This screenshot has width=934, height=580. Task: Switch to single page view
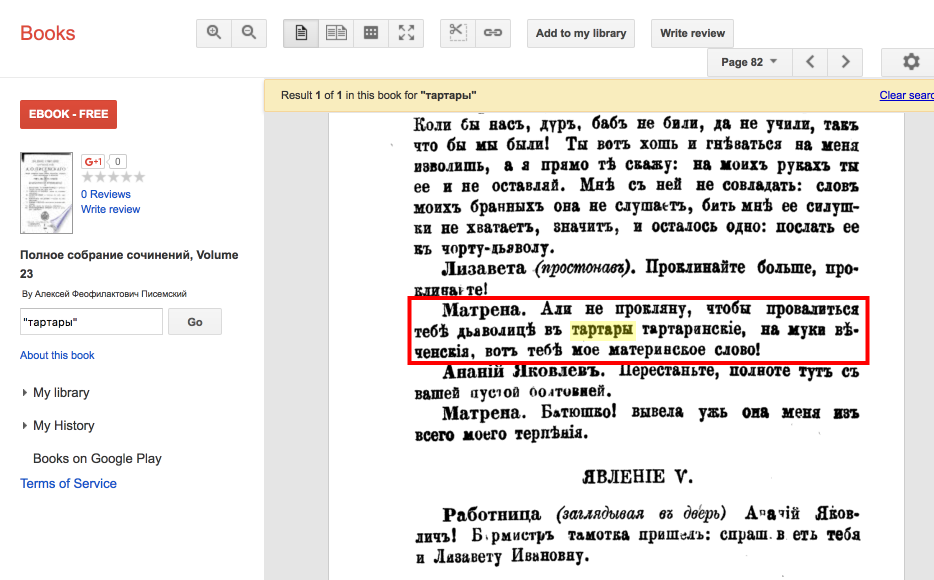pos(301,33)
